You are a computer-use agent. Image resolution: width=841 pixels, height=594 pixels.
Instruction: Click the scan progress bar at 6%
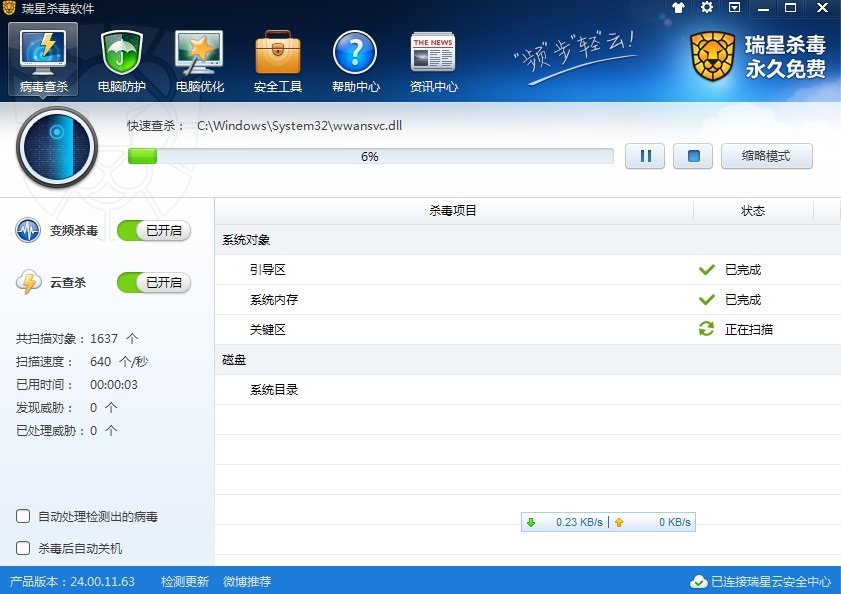(370, 156)
